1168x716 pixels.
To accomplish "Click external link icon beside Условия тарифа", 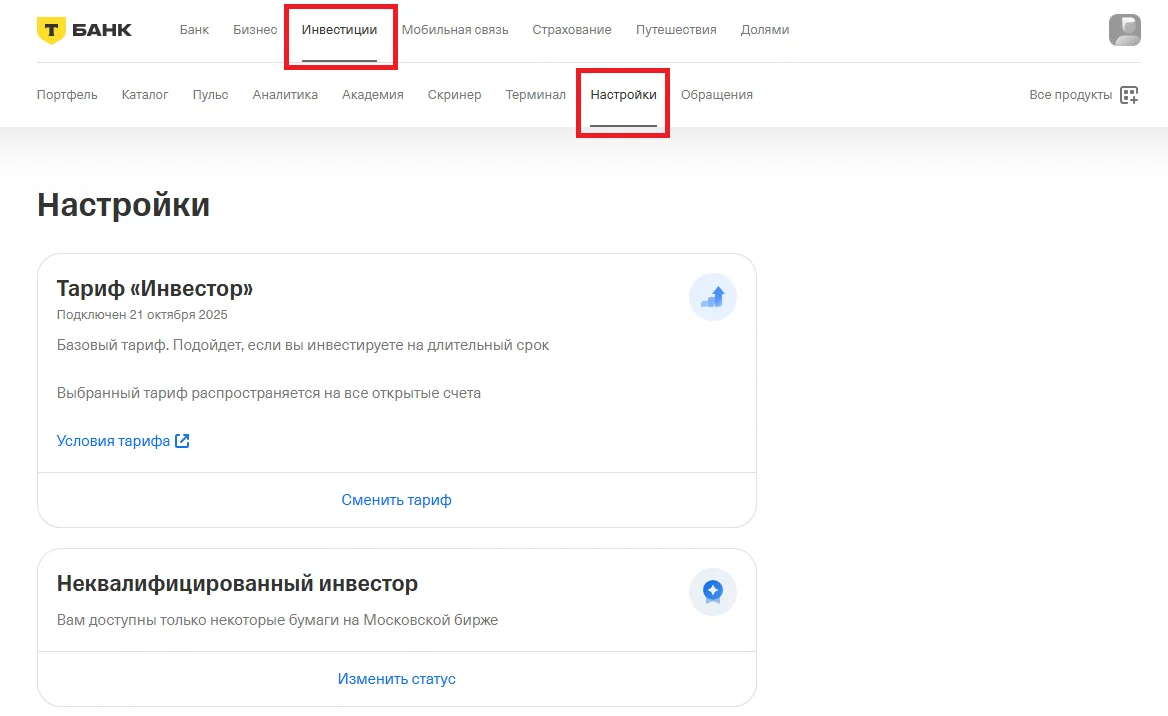I will point(182,441).
